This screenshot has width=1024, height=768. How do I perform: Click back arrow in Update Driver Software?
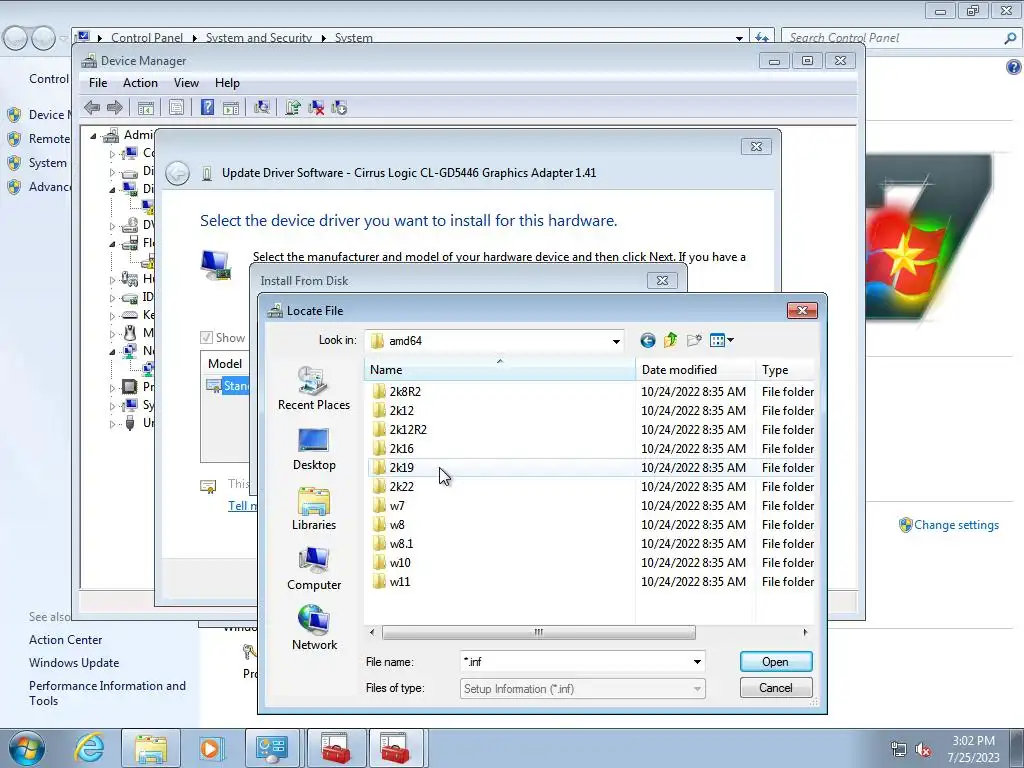click(x=178, y=174)
